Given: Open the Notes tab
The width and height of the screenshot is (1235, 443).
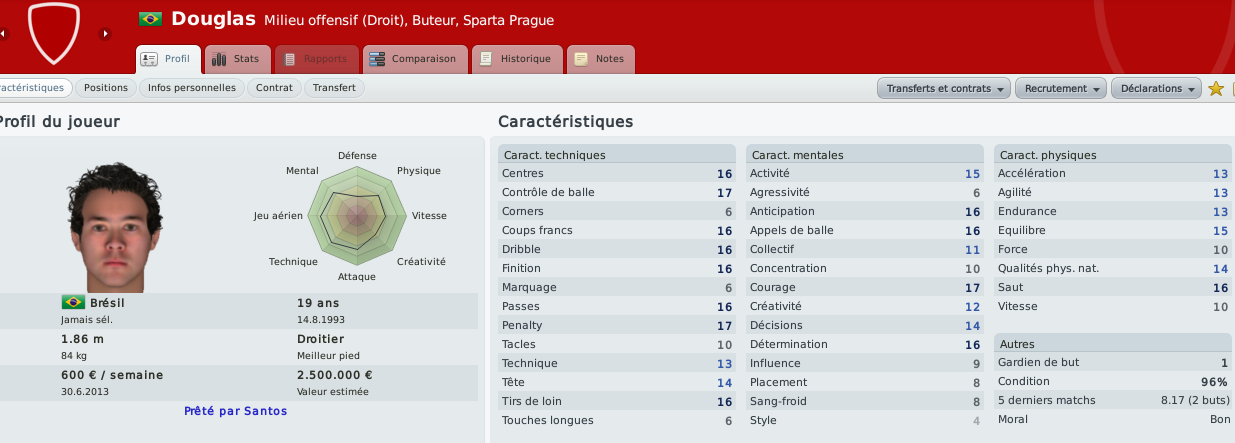Looking at the screenshot, I should coord(600,59).
